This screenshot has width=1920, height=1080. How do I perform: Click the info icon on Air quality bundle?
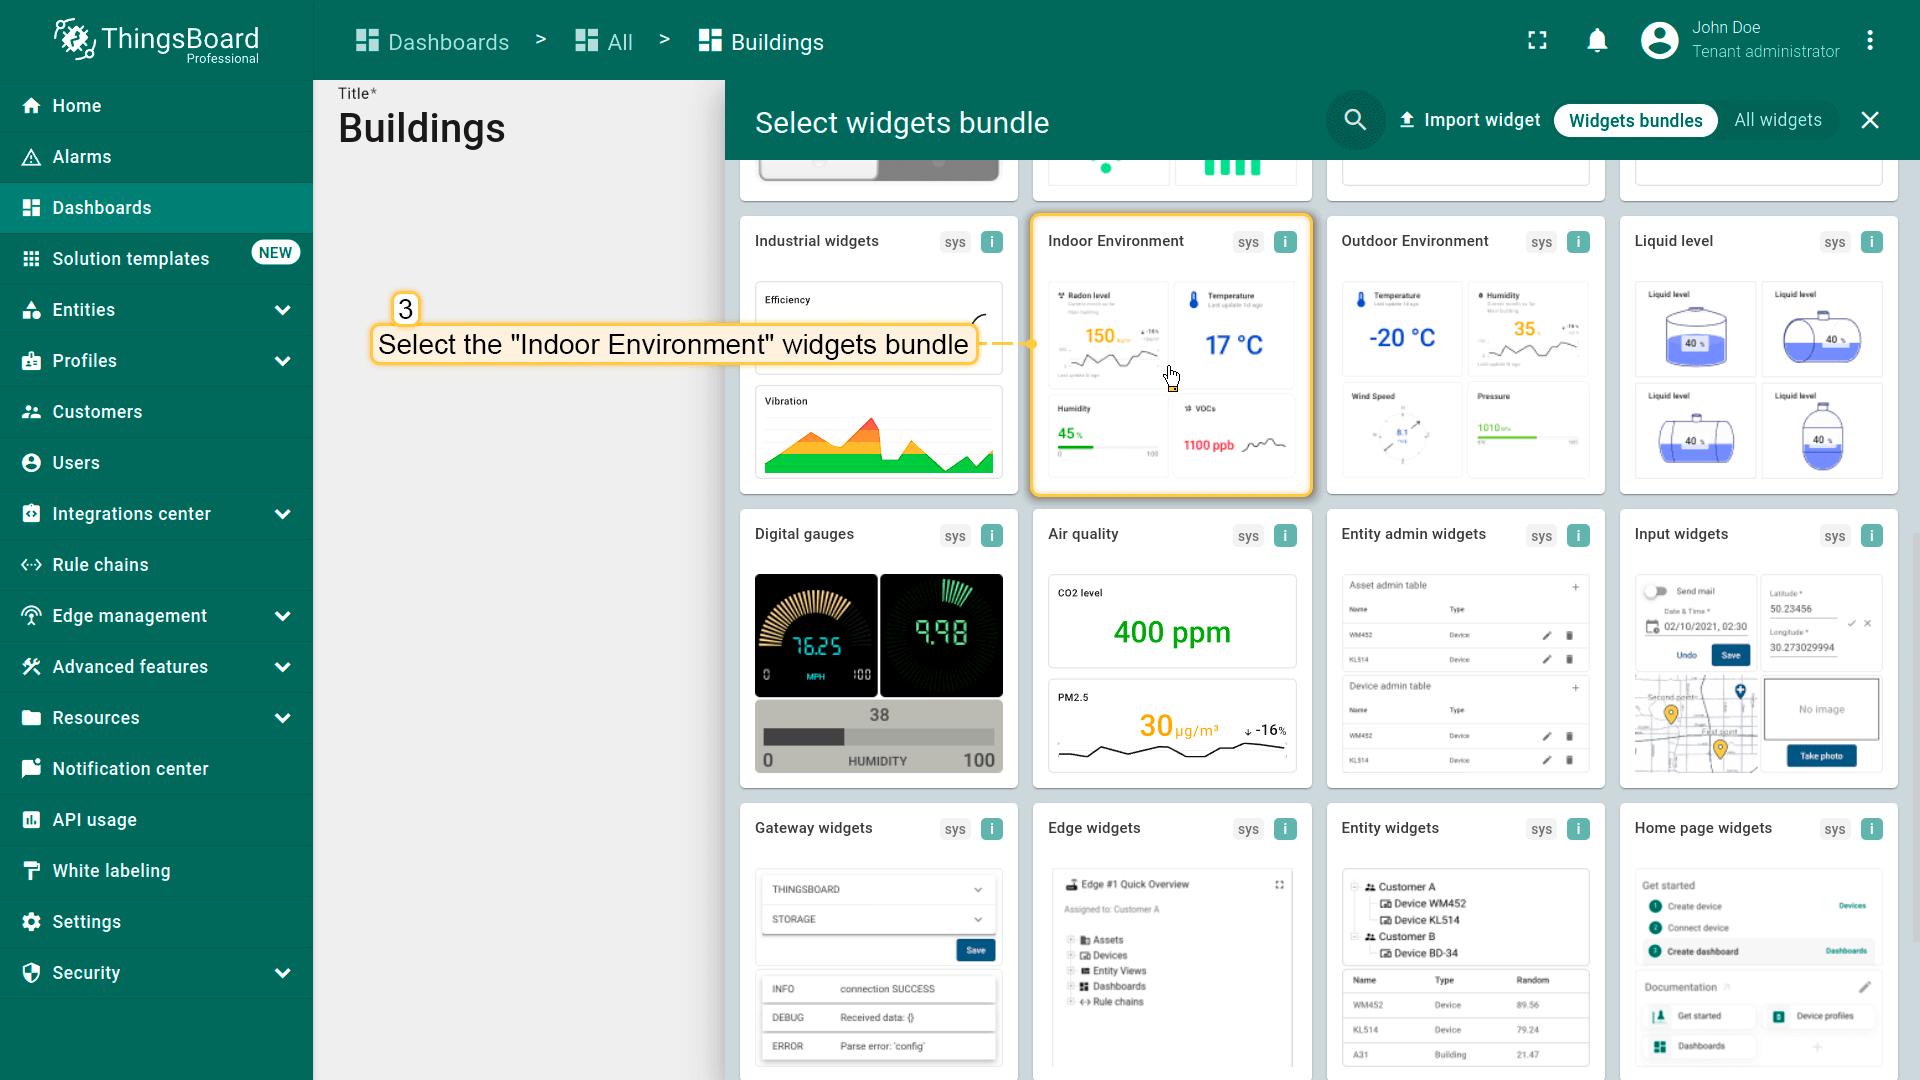point(1285,536)
